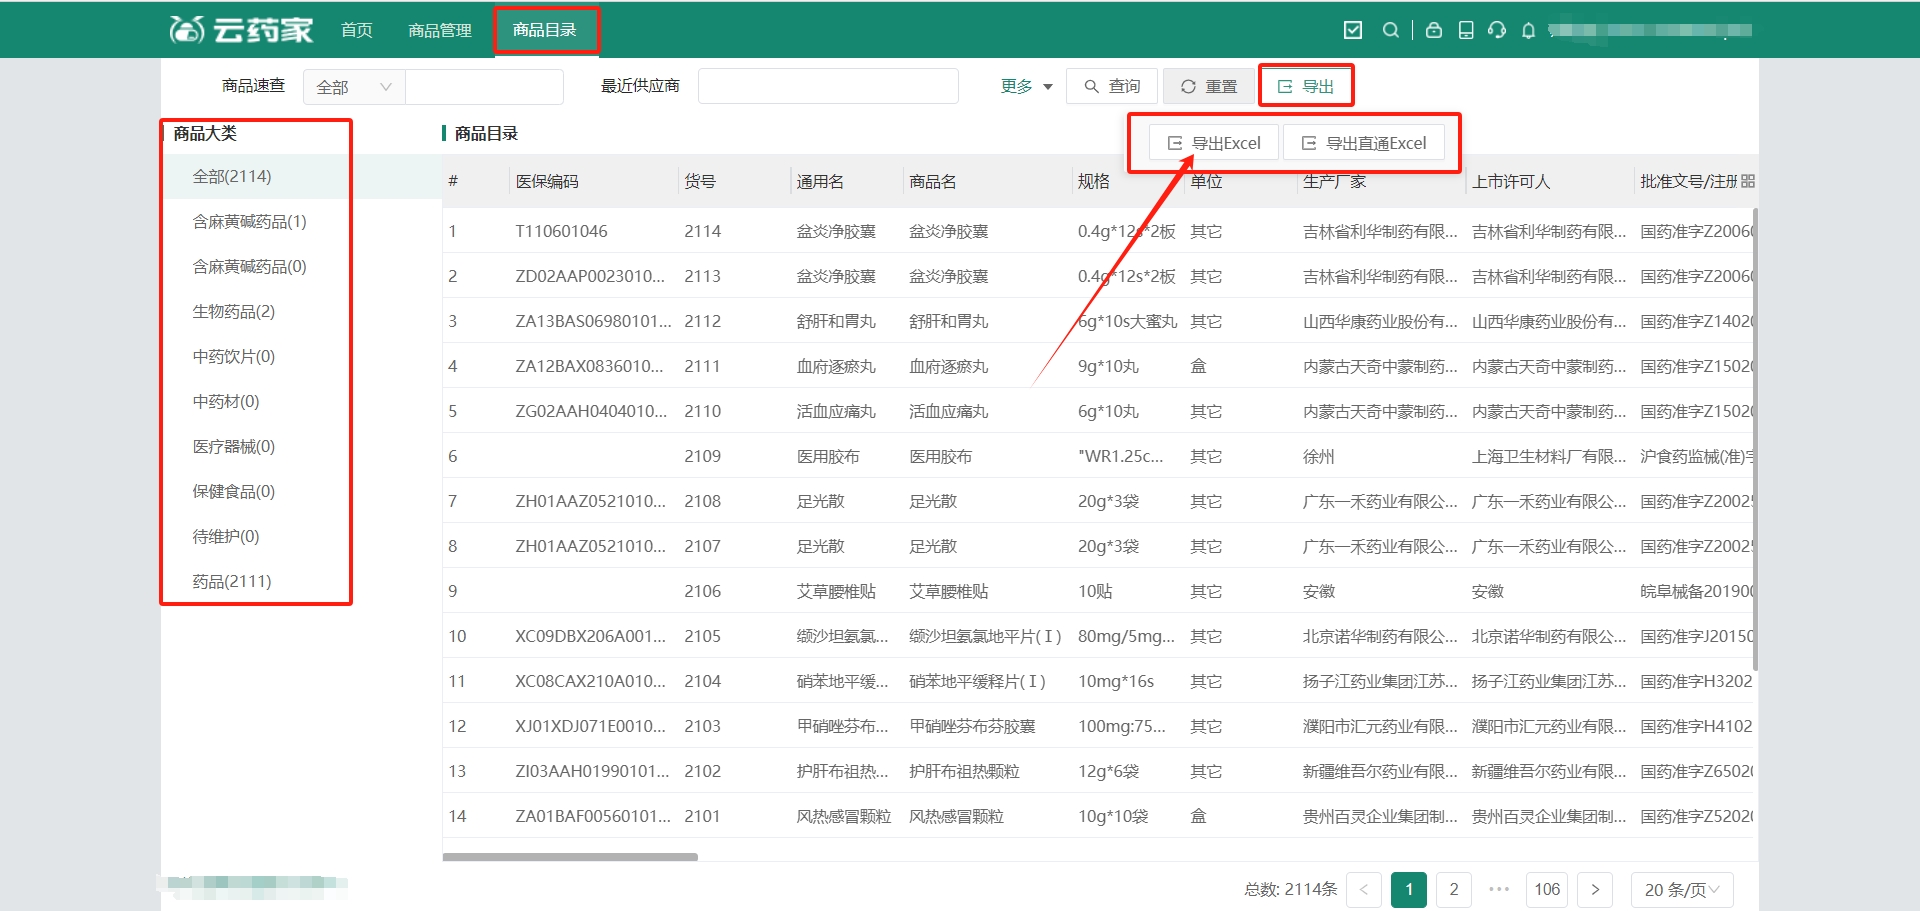Click the 货号 column header
1920x911 pixels.
click(x=700, y=181)
